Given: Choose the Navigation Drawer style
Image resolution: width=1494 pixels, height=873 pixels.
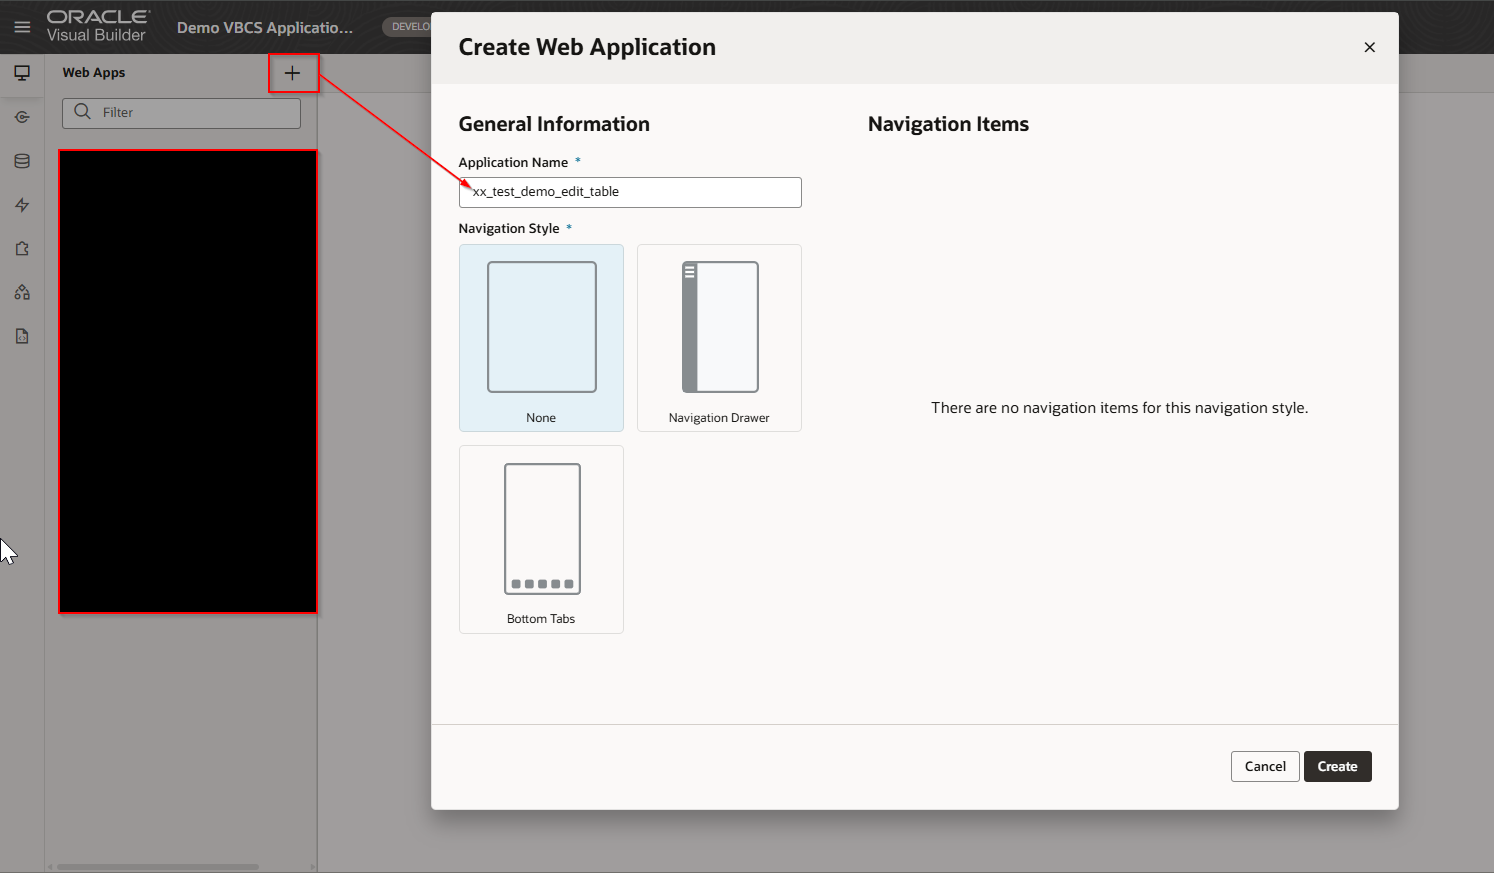Looking at the screenshot, I should point(719,338).
